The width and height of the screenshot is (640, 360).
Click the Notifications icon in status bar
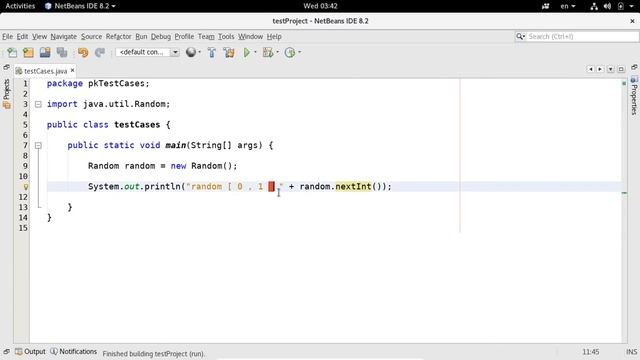54,351
